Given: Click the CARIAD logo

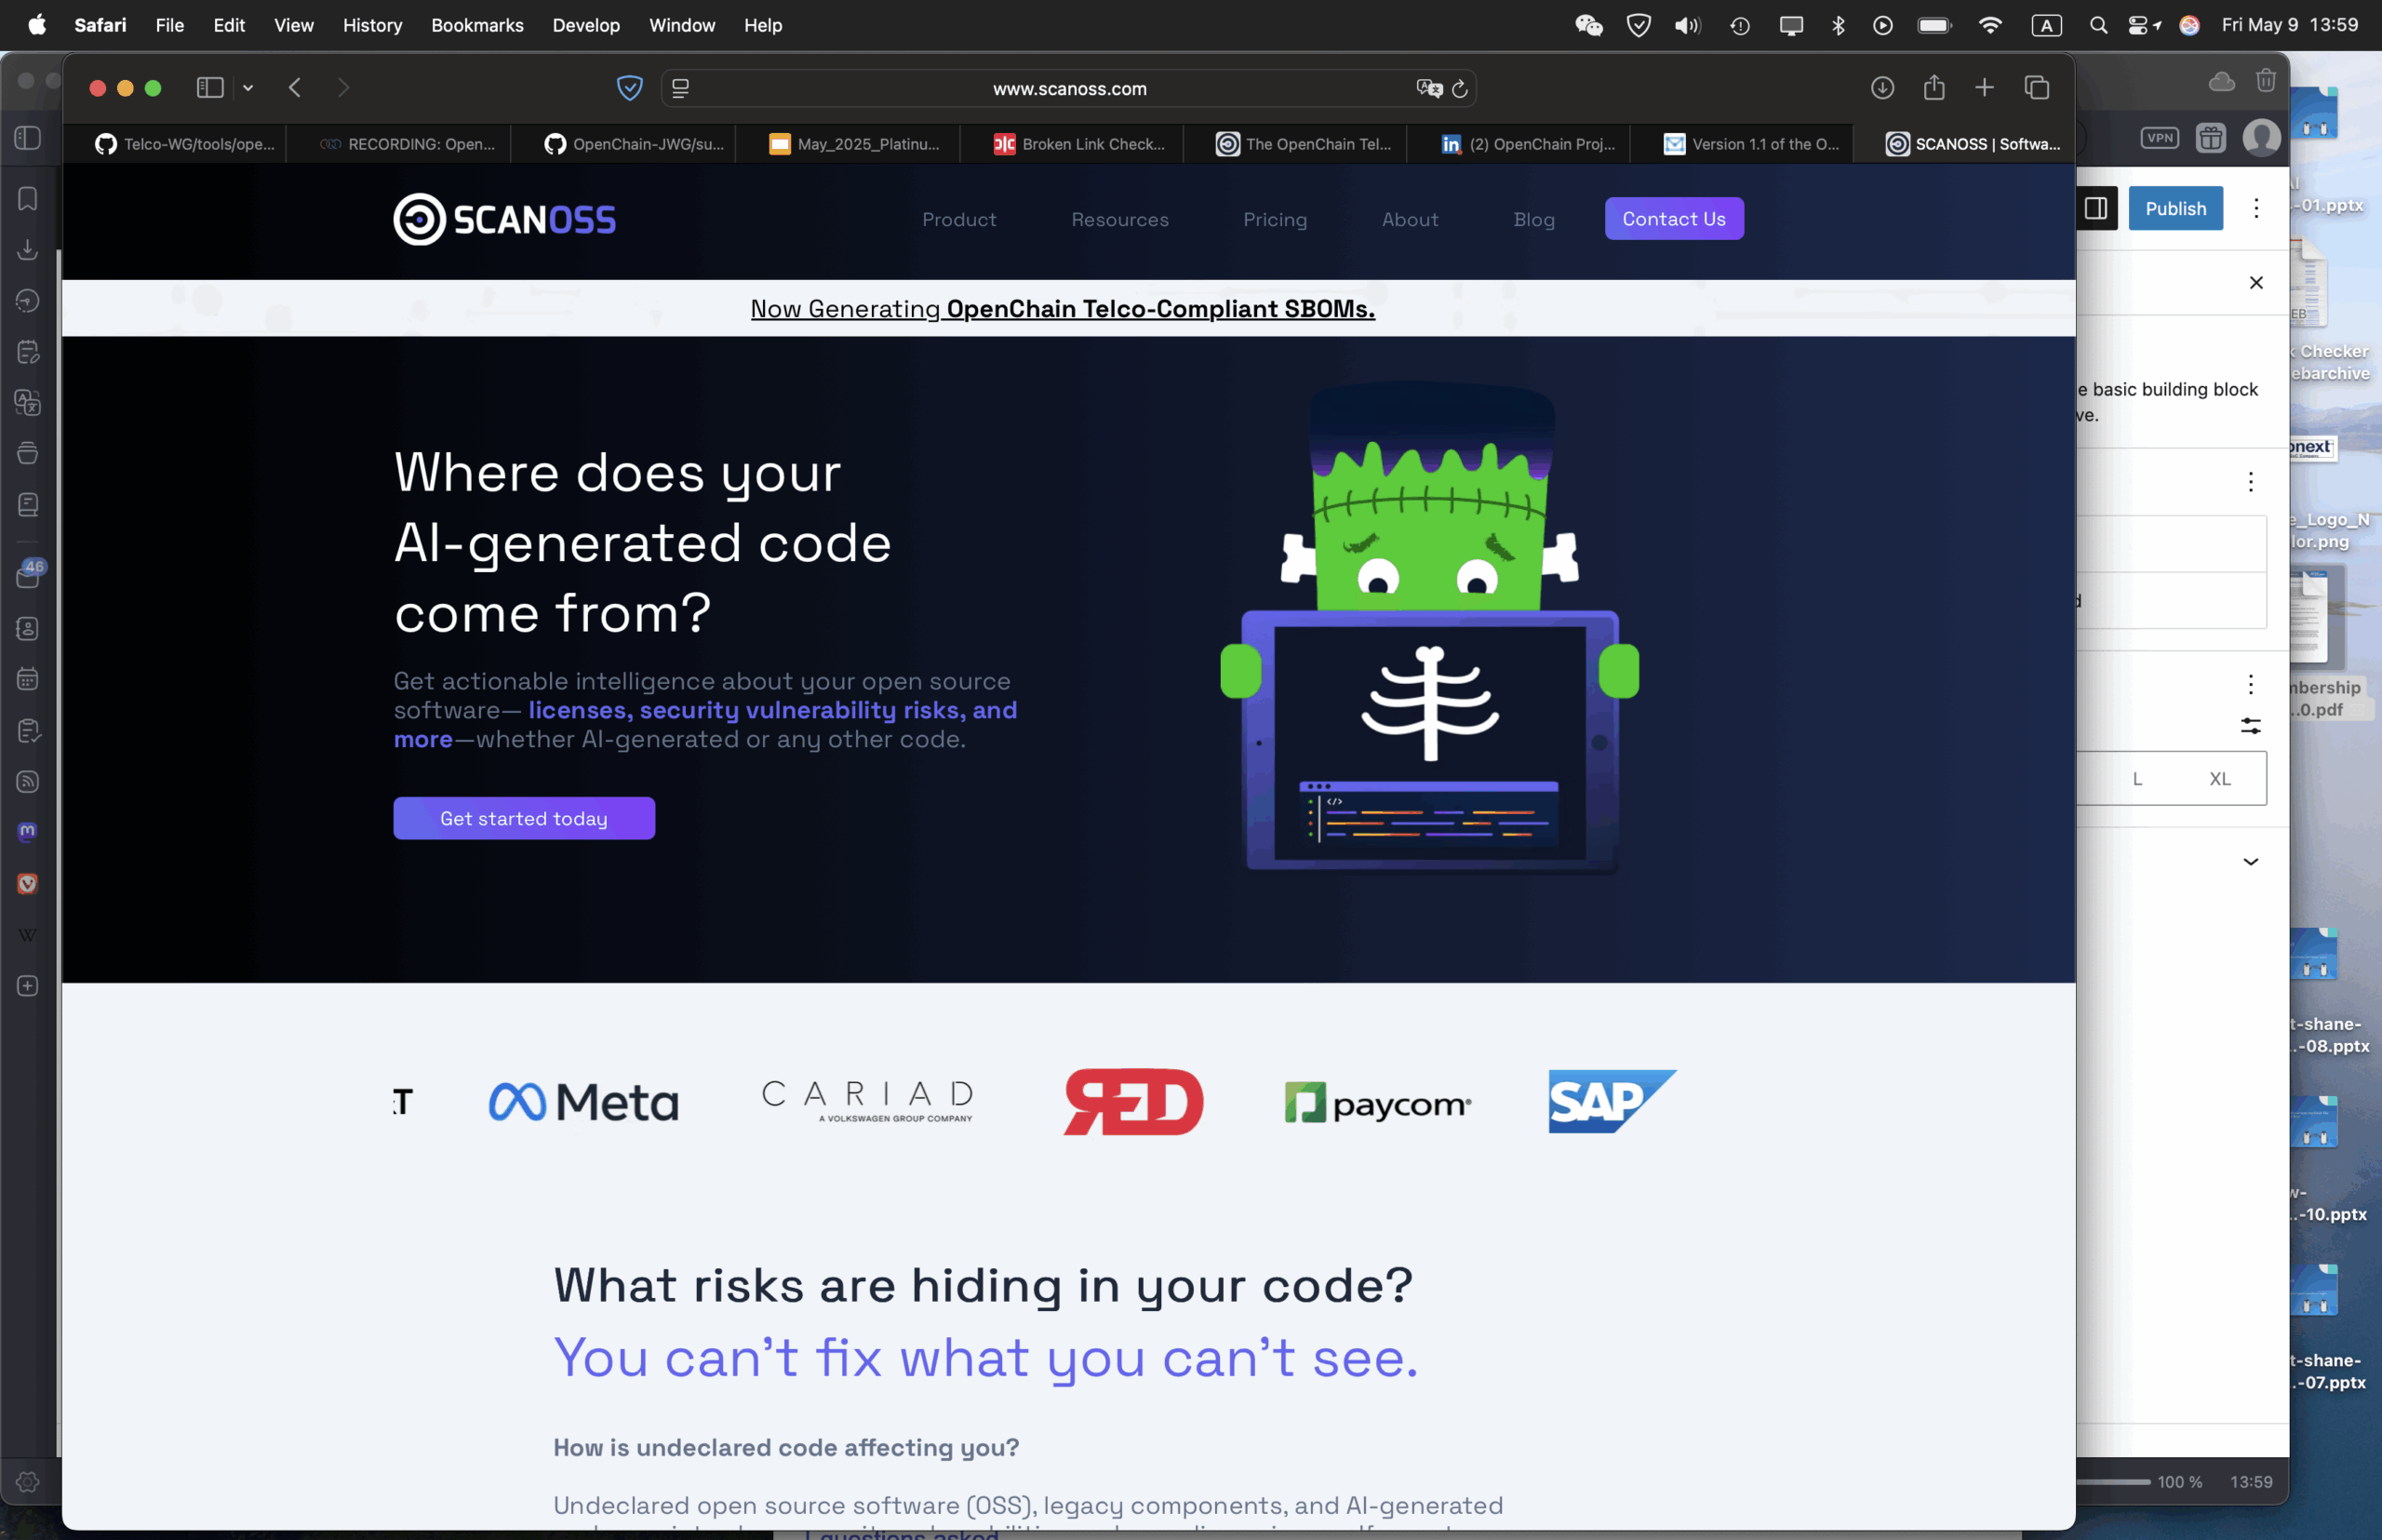Looking at the screenshot, I should pos(867,1101).
